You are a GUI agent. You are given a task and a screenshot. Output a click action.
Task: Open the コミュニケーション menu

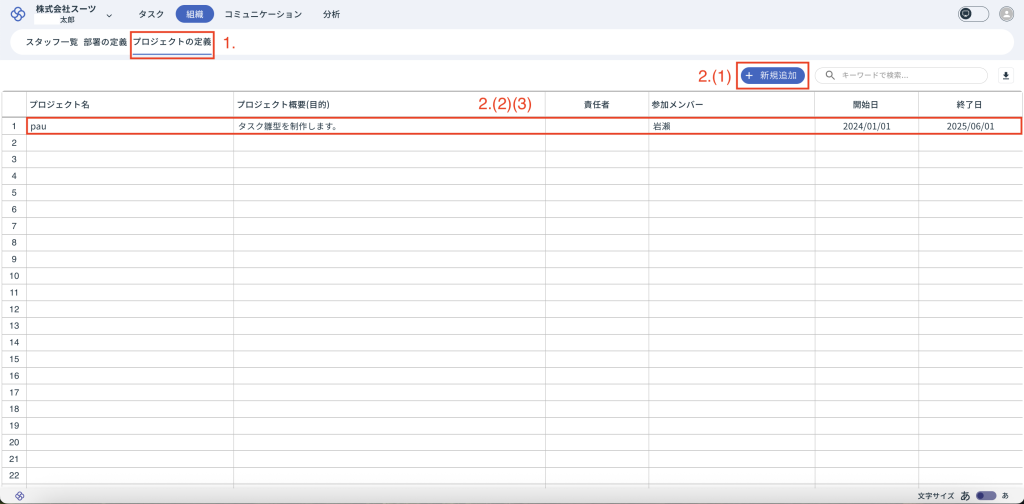tap(262, 14)
